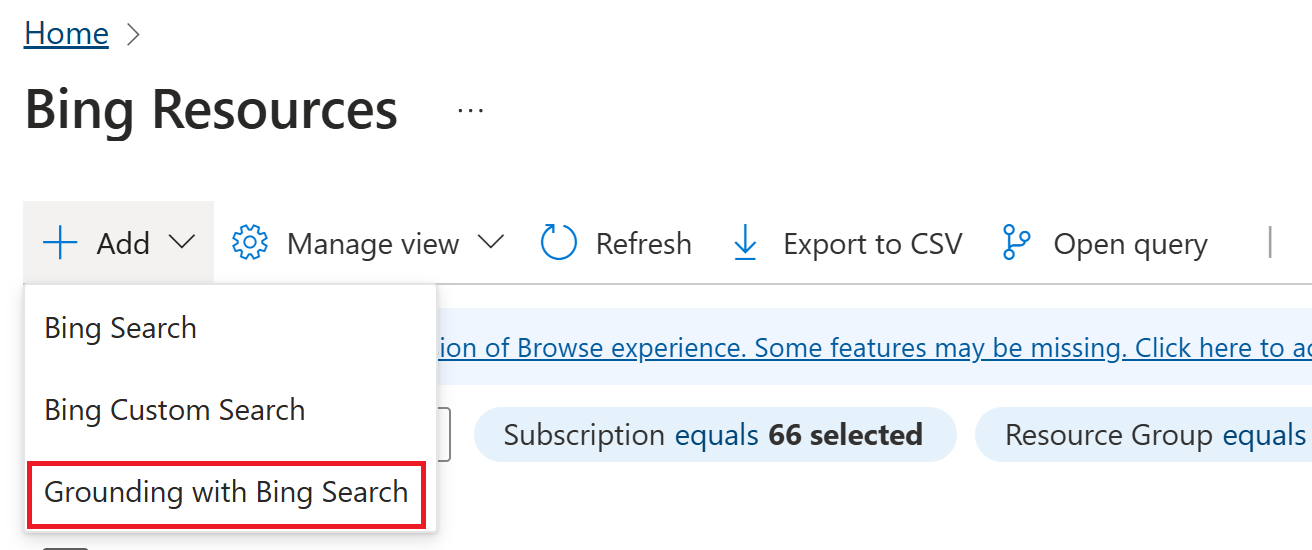Edit the Subscription equals 66 selected filter
This screenshot has width=1312, height=550.
[715, 435]
